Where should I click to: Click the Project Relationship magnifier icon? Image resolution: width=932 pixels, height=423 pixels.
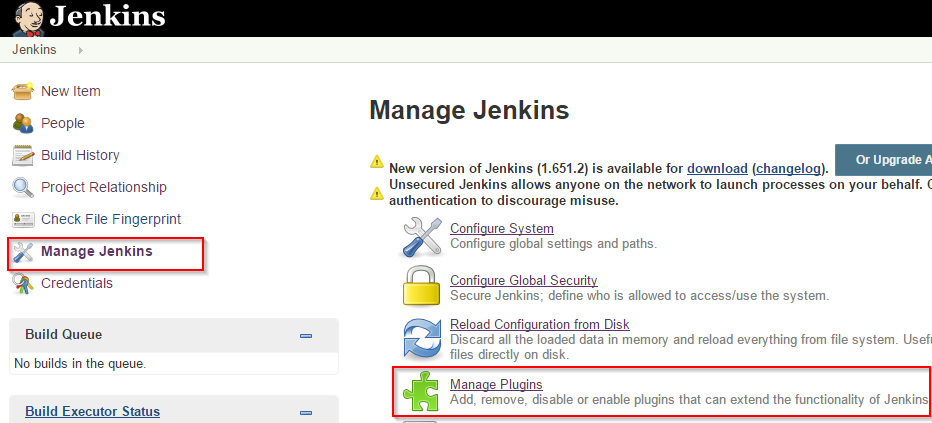pos(23,188)
